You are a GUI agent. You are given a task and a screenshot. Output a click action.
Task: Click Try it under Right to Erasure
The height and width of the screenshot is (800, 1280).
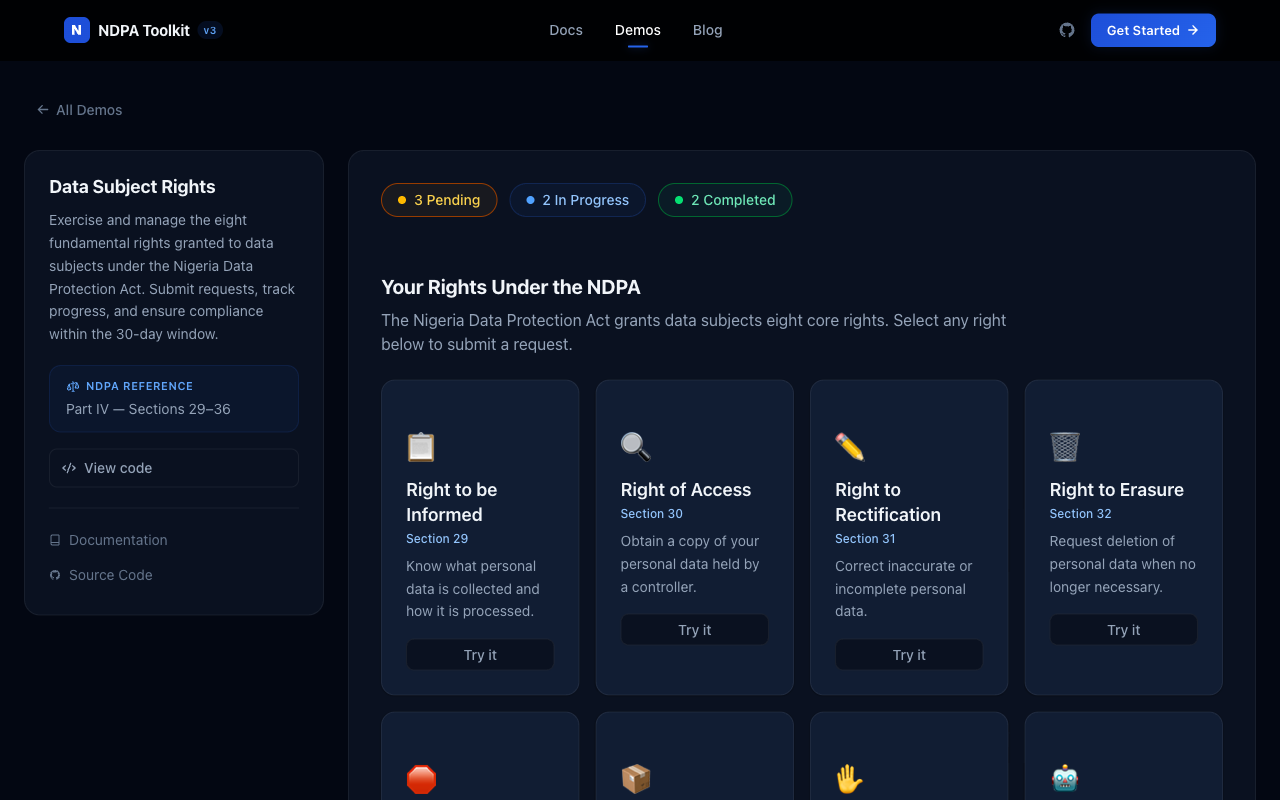[1124, 630]
